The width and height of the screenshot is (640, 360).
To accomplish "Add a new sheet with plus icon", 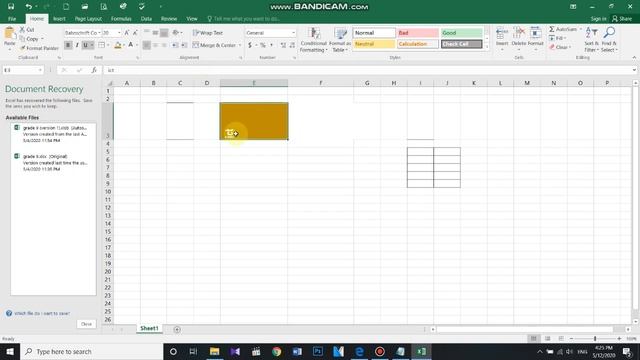I will click(177, 329).
